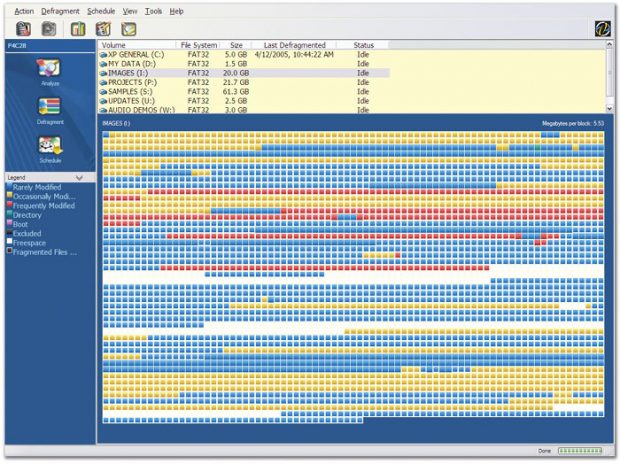The width and height of the screenshot is (620, 464).
Task: Select the PROJECTS (P:) volume row
Action: 244,83
